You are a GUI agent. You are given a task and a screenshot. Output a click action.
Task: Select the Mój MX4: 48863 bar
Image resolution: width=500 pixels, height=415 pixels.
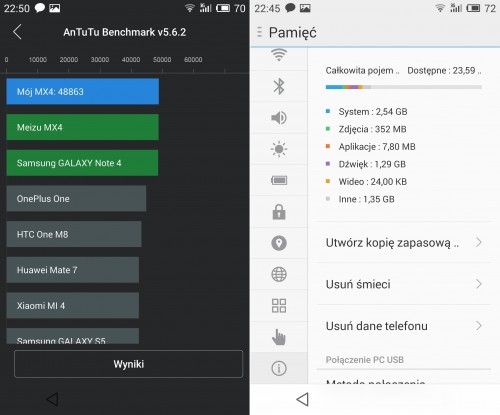[83, 92]
